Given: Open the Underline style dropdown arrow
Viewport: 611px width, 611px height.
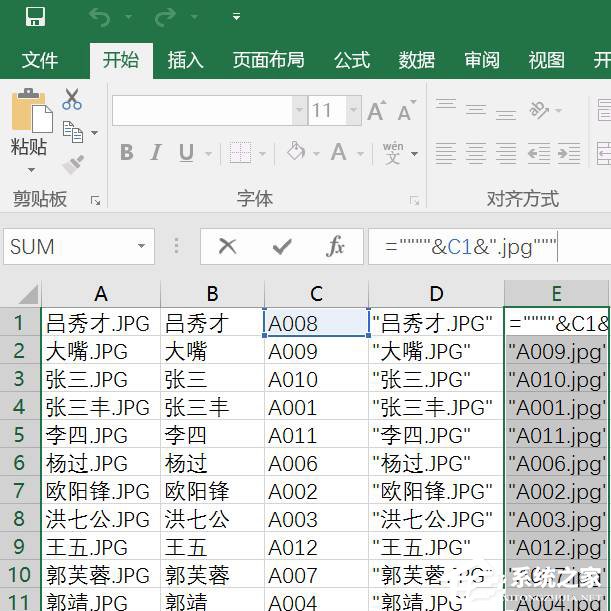Looking at the screenshot, I should pos(208,154).
